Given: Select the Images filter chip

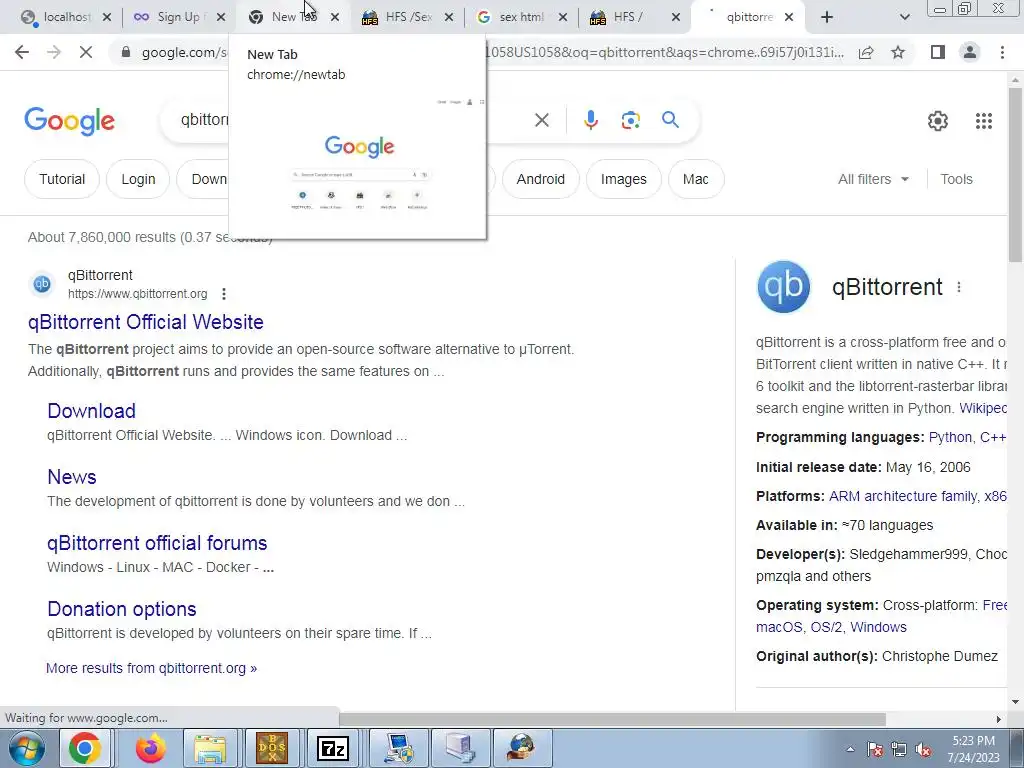Looking at the screenshot, I should [x=624, y=179].
